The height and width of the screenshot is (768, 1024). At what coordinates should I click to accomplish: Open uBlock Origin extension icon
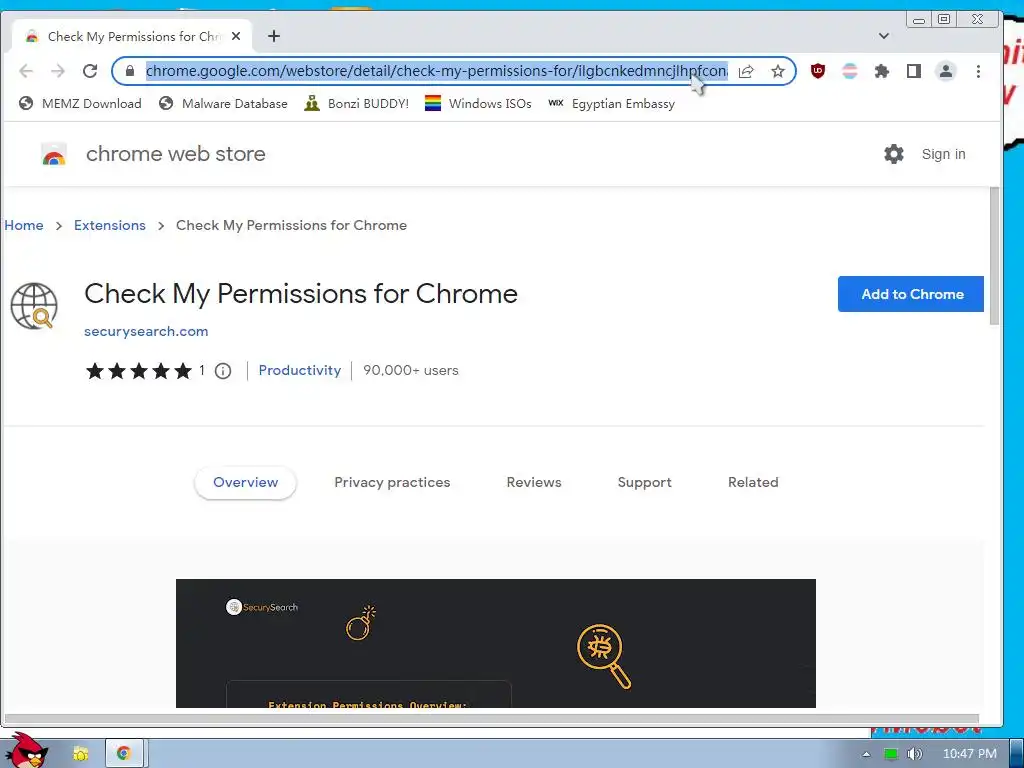[x=818, y=71]
